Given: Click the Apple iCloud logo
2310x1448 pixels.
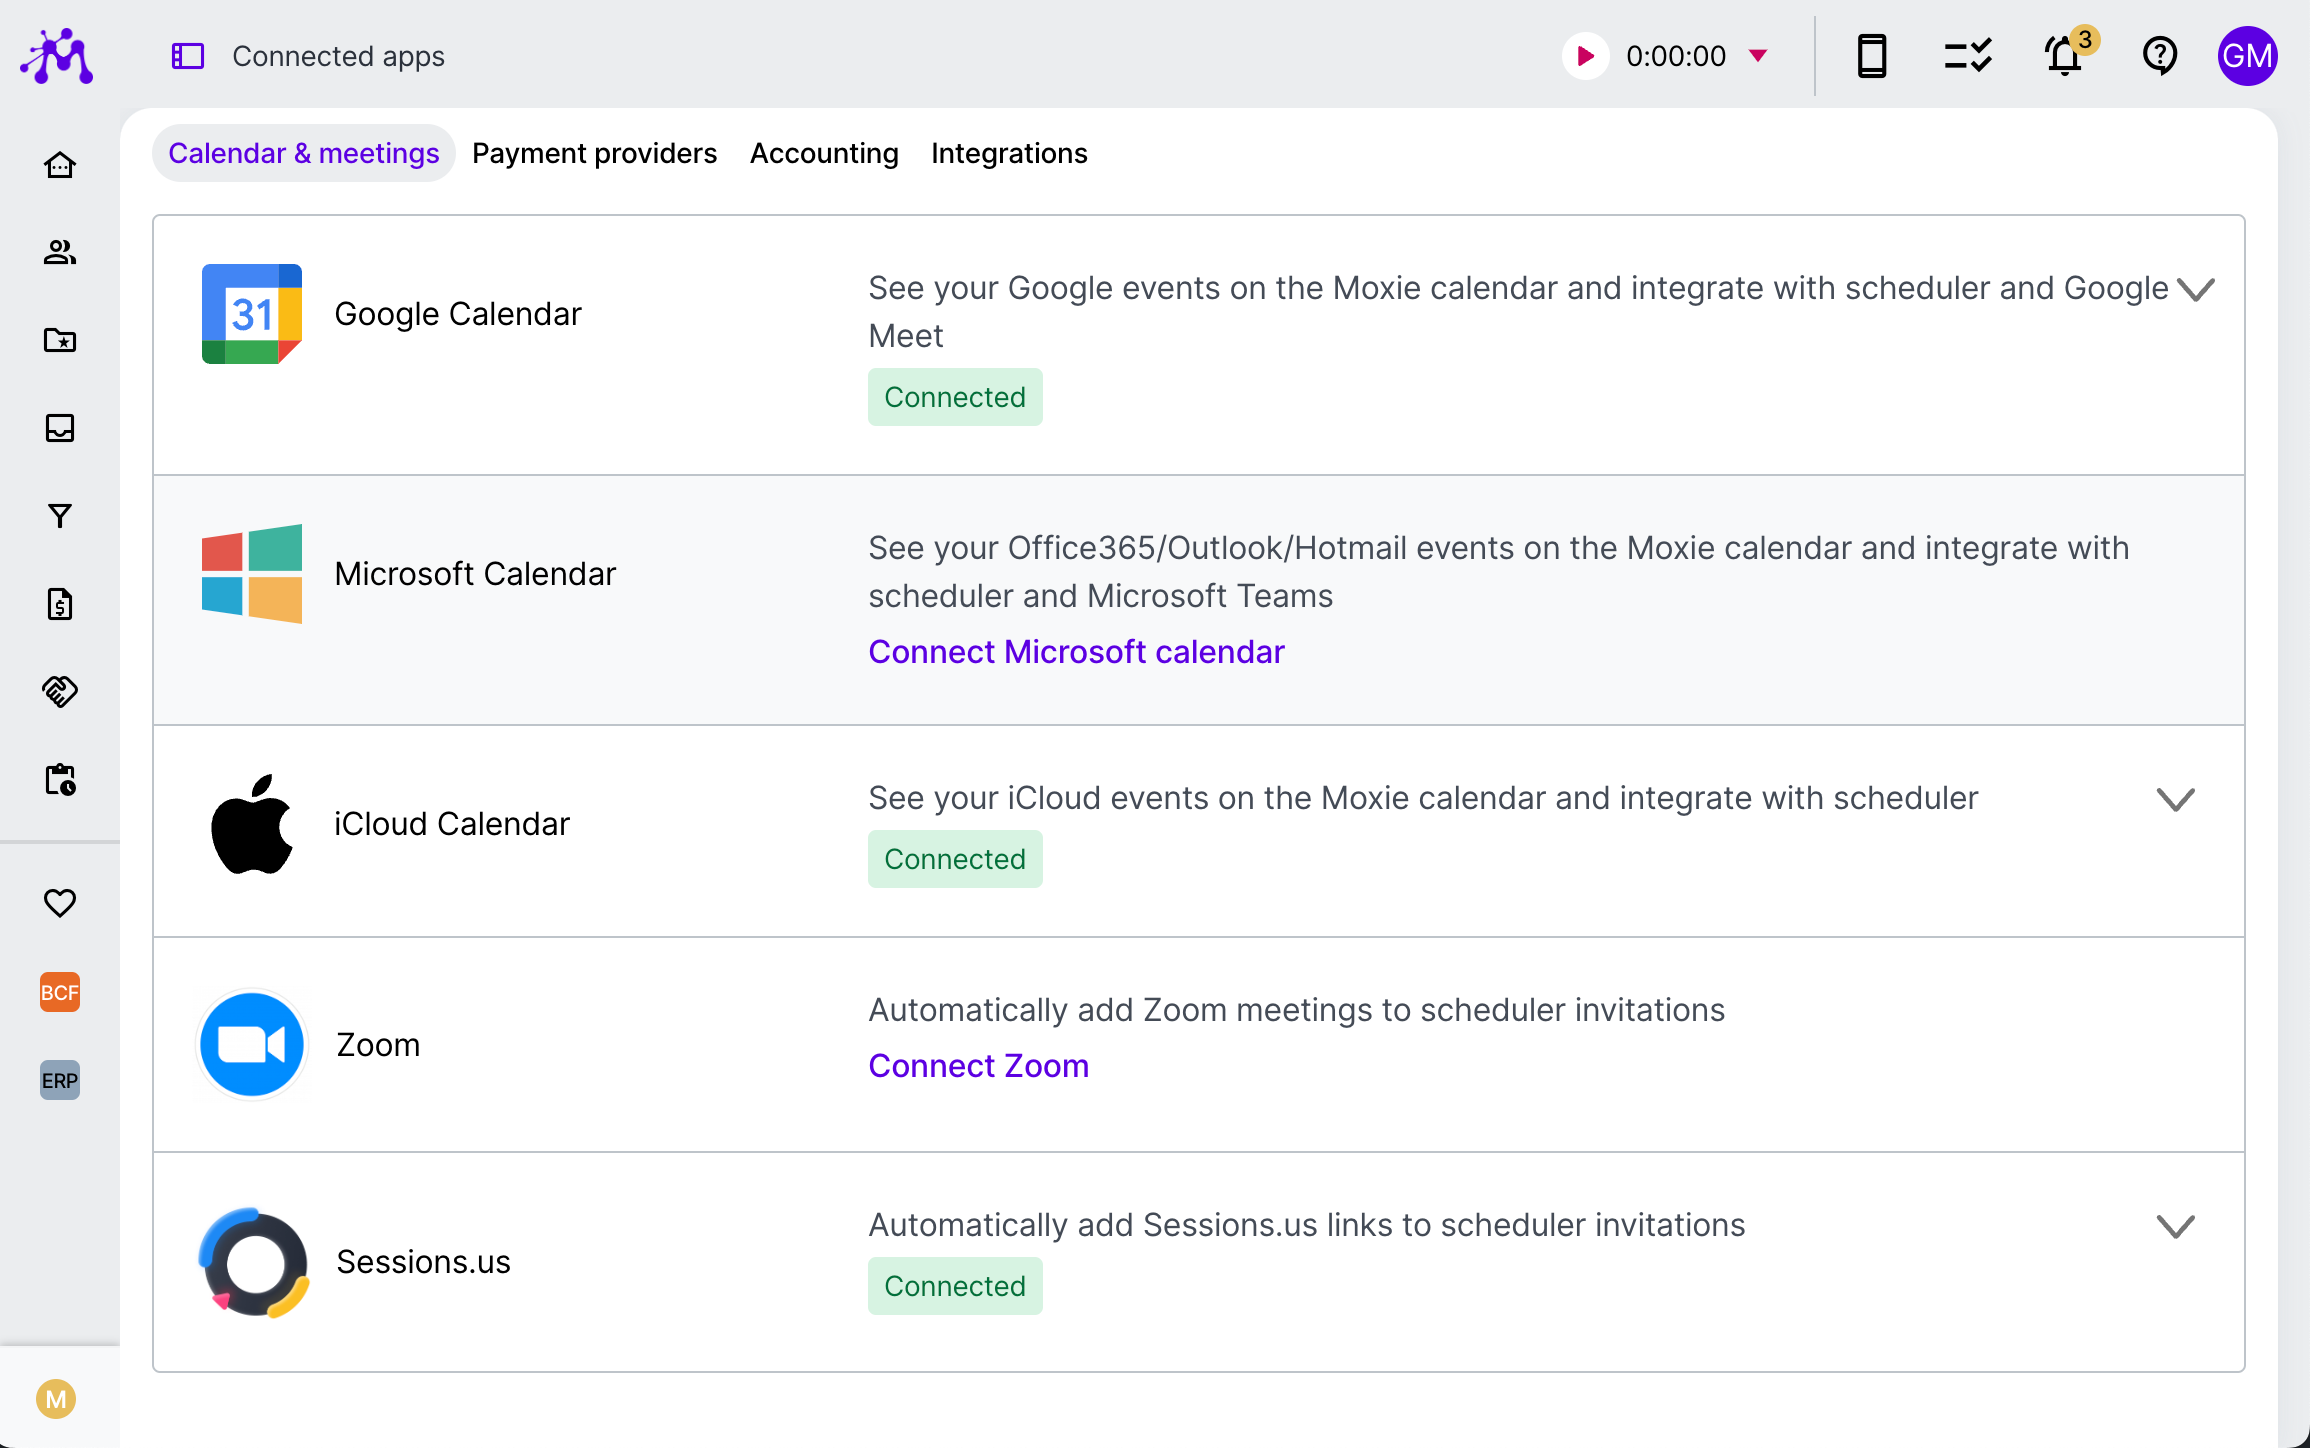Looking at the screenshot, I should pos(252,824).
